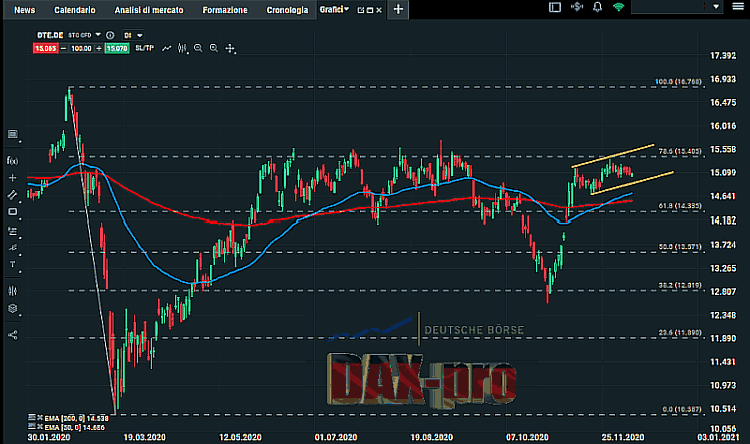Open the Fibonacci tools icon

point(13,231)
